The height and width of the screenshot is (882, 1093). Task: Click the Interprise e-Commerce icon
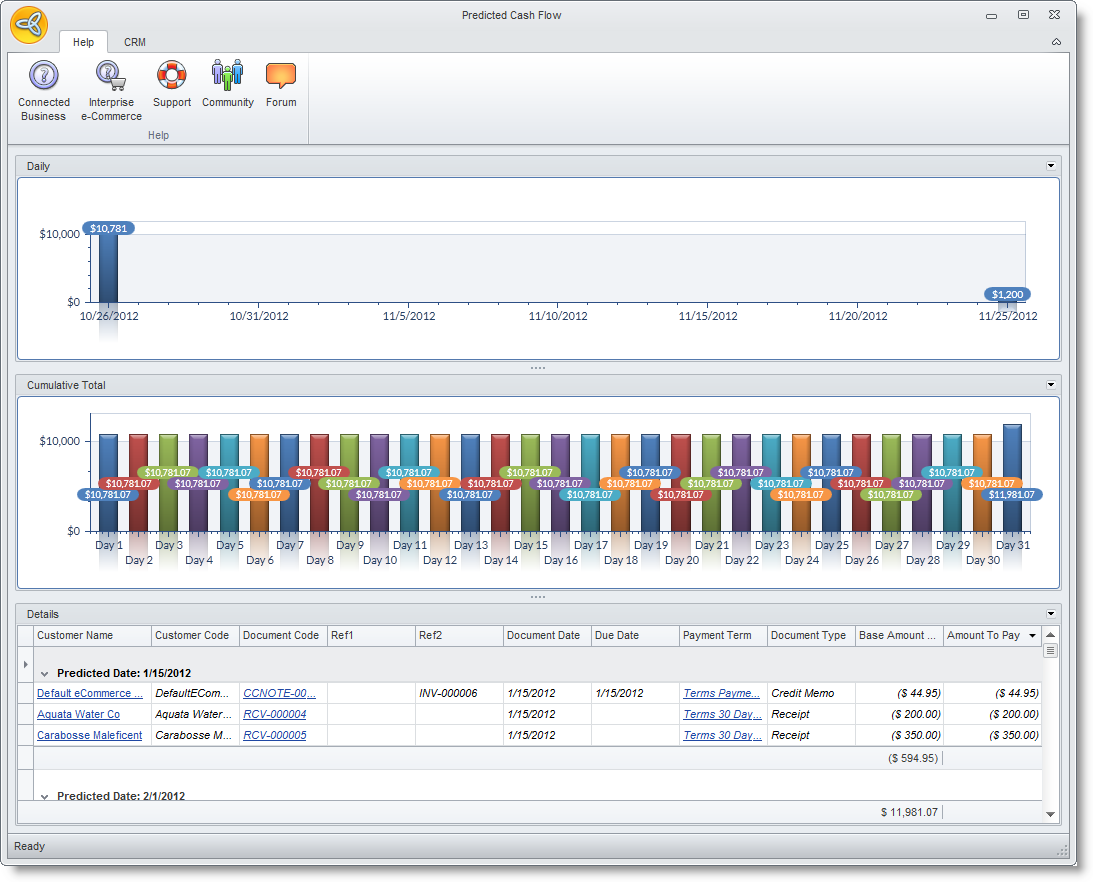[111, 76]
